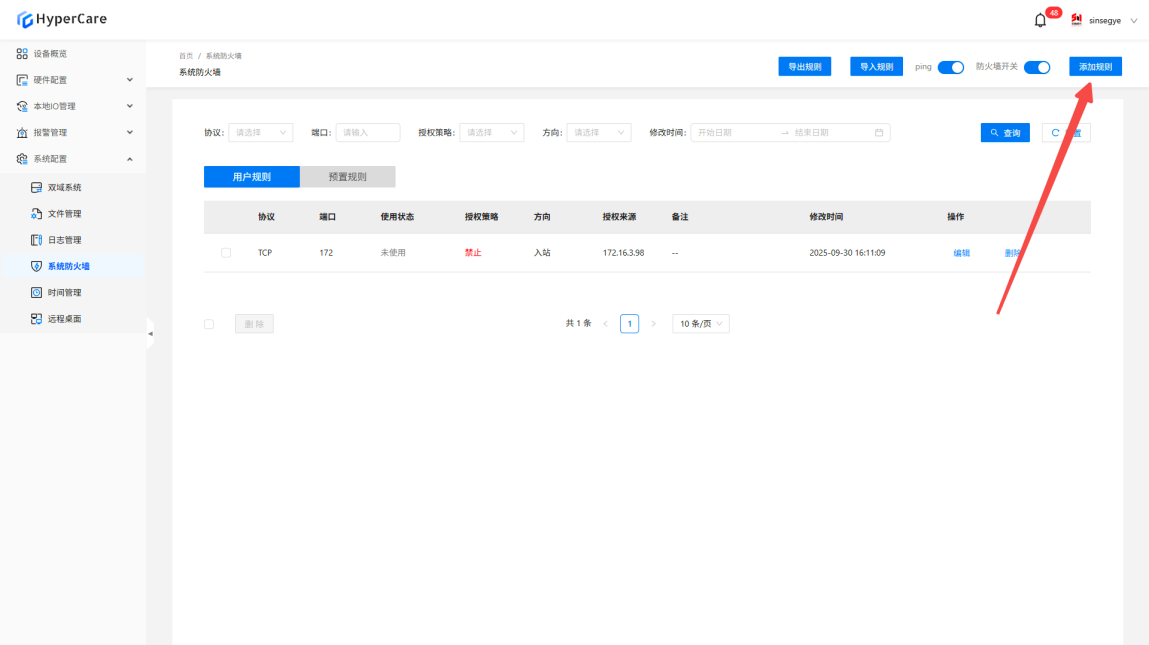Image resolution: width=1149 pixels, height=645 pixels.
Task: Open the 授权策略 dropdown filter
Action: (x=491, y=132)
